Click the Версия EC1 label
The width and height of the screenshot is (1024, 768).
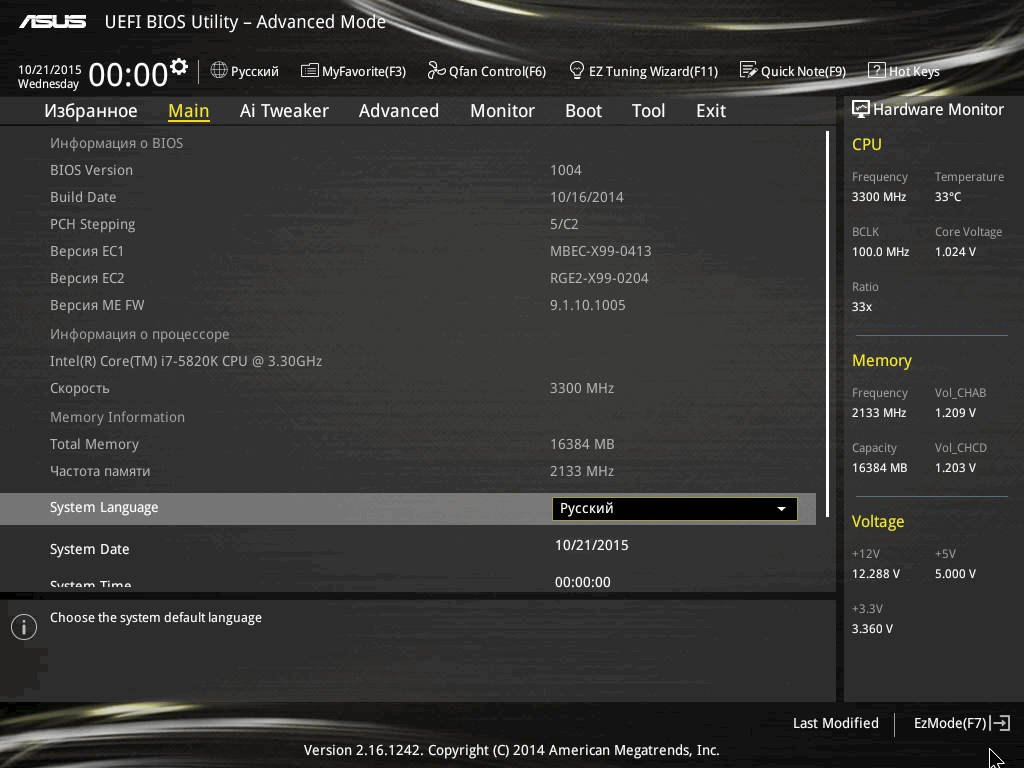pos(87,251)
